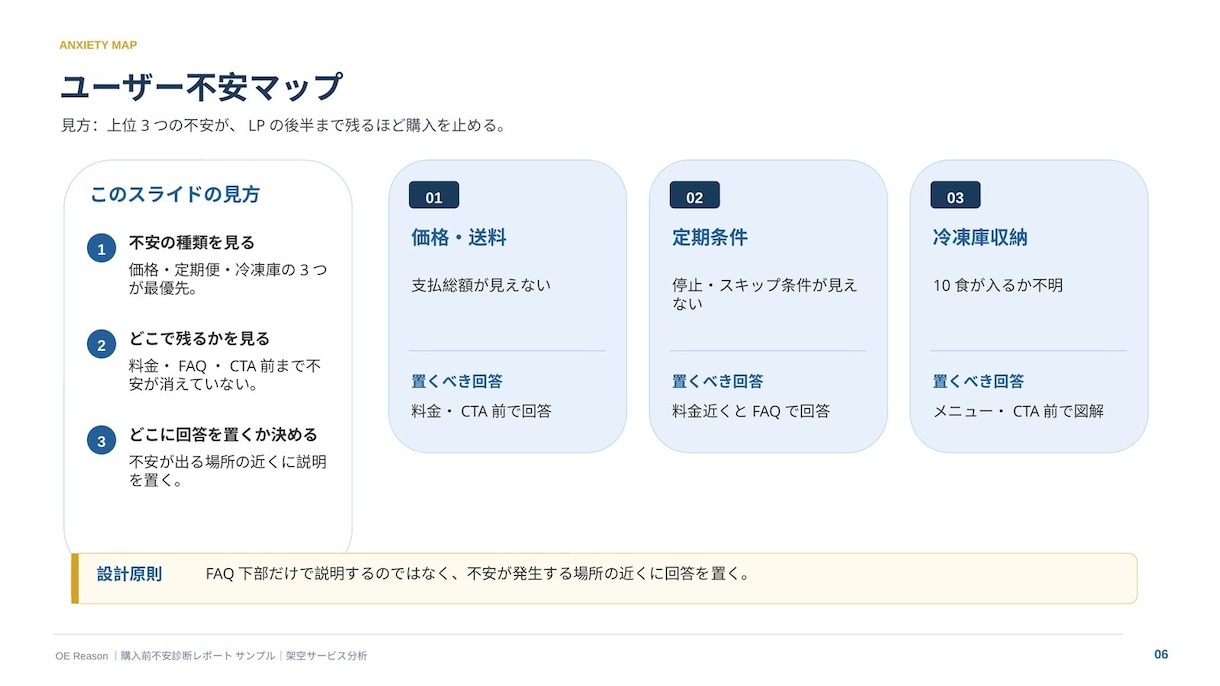Click the text 料金・CTA 前で回答
1220x686 pixels.
[x=481, y=411]
